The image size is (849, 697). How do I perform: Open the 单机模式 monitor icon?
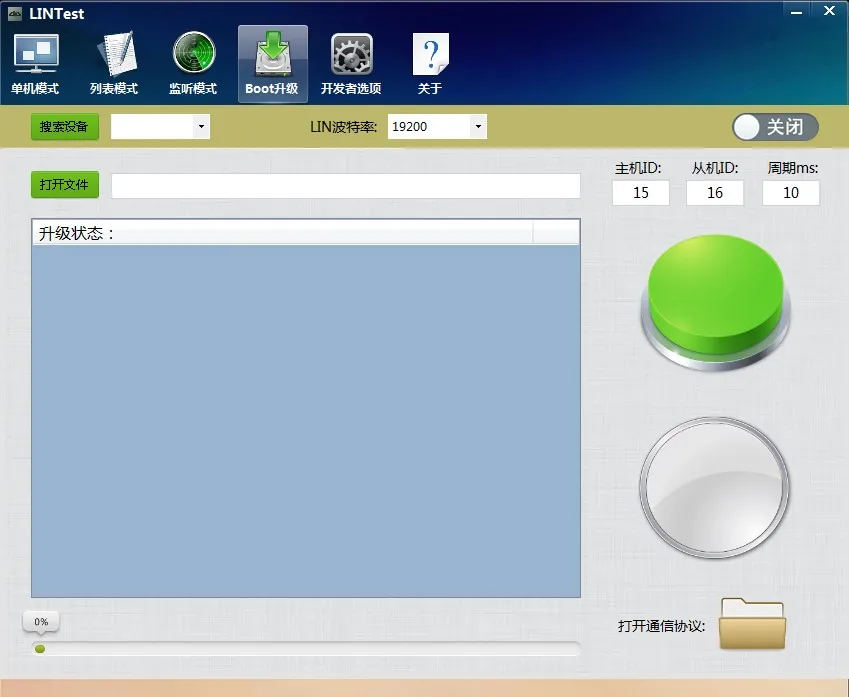pos(36,54)
